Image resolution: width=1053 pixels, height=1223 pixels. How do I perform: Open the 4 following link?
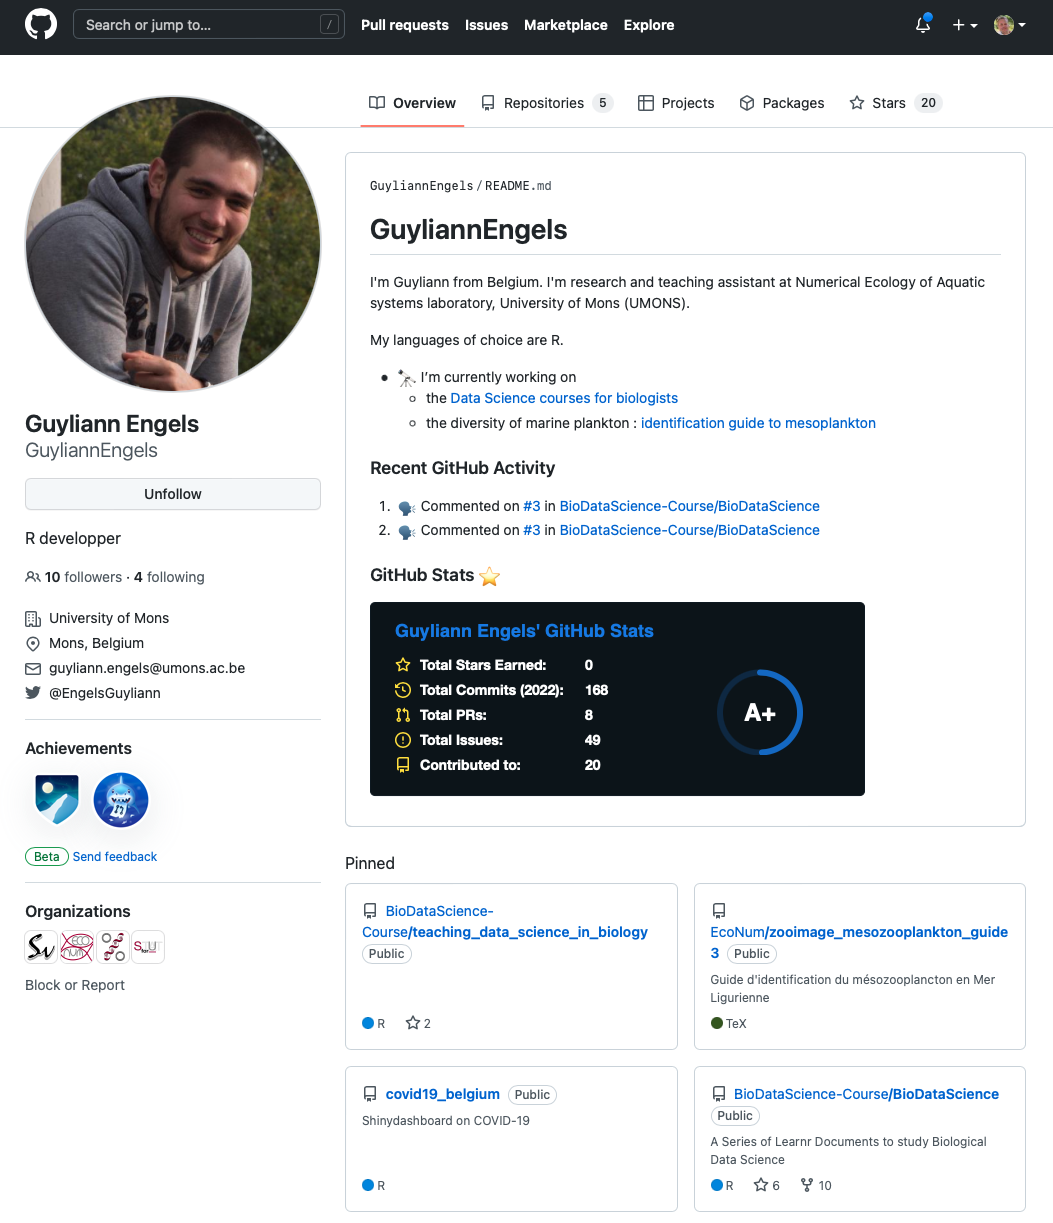tap(169, 577)
